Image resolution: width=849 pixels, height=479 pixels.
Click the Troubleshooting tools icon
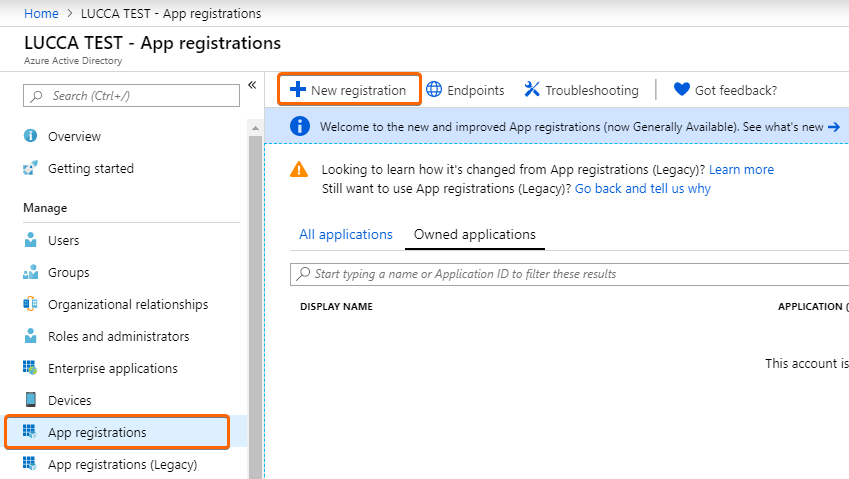point(532,89)
